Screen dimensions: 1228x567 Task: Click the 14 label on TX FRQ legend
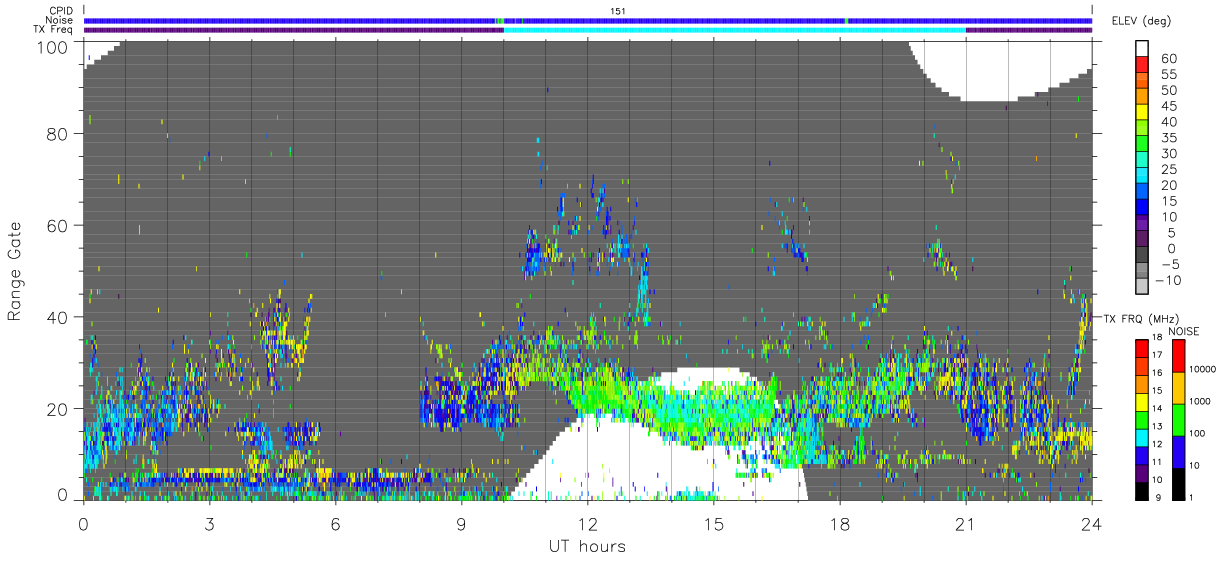click(1156, 409)
